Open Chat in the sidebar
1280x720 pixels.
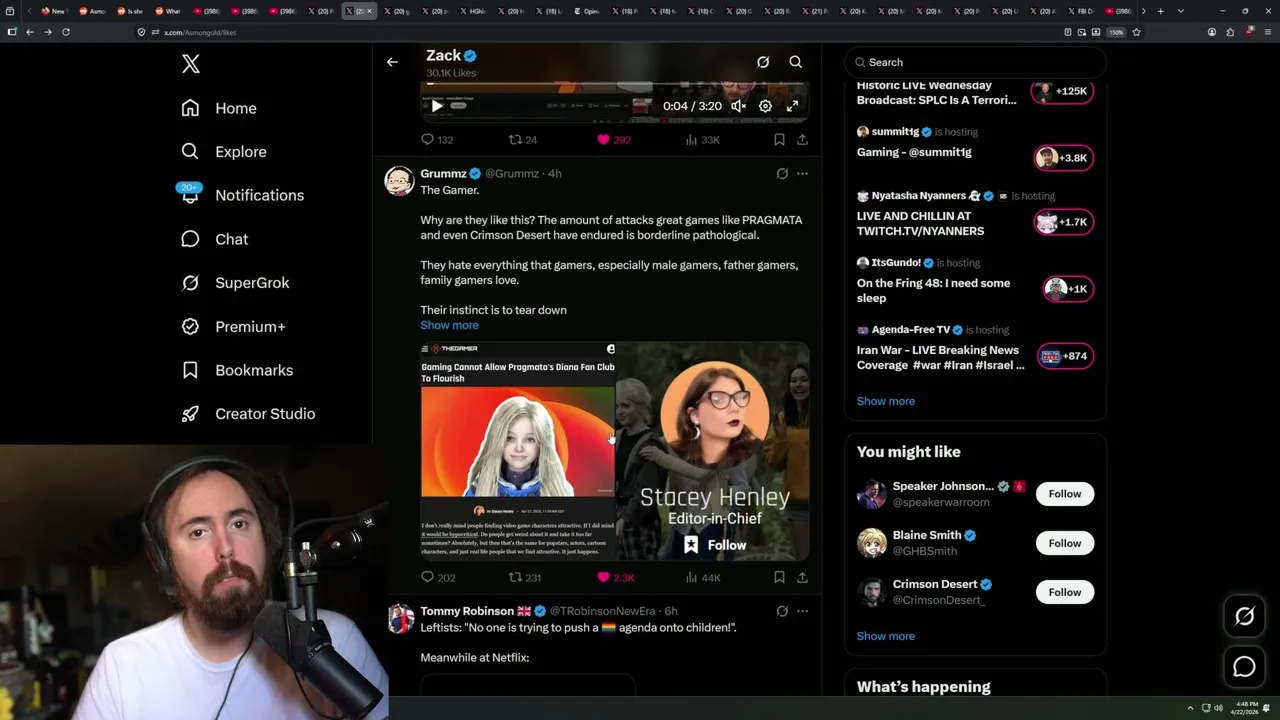pyautogui.click(x=214, y=239)
